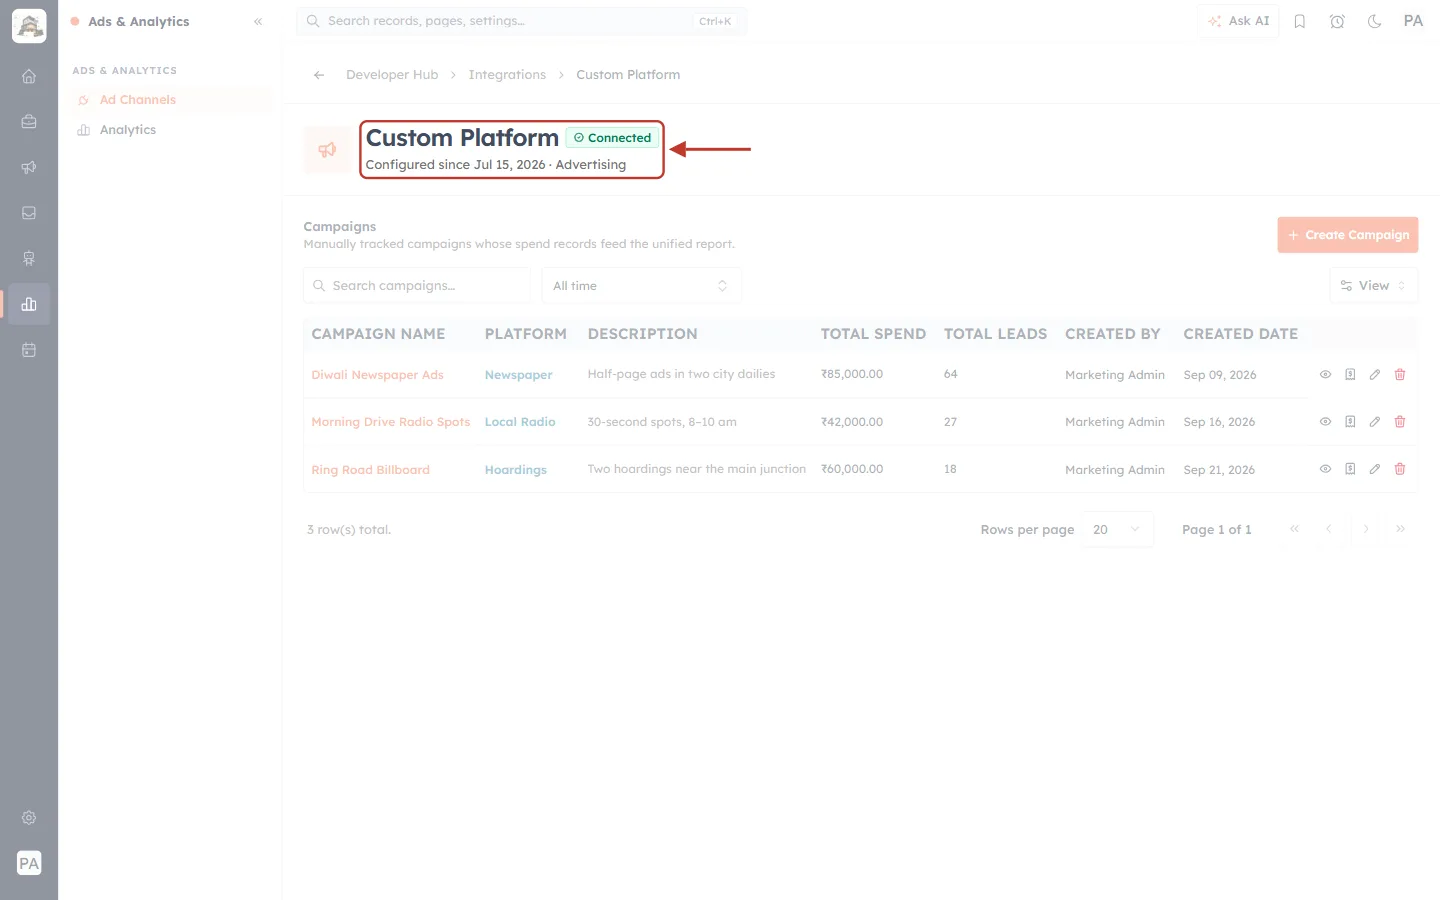The width and height of the screenshot is (1440, 900).
Task: Open spend records icon for Ring Road Billboard
Action: click(x=1350, y=469)
